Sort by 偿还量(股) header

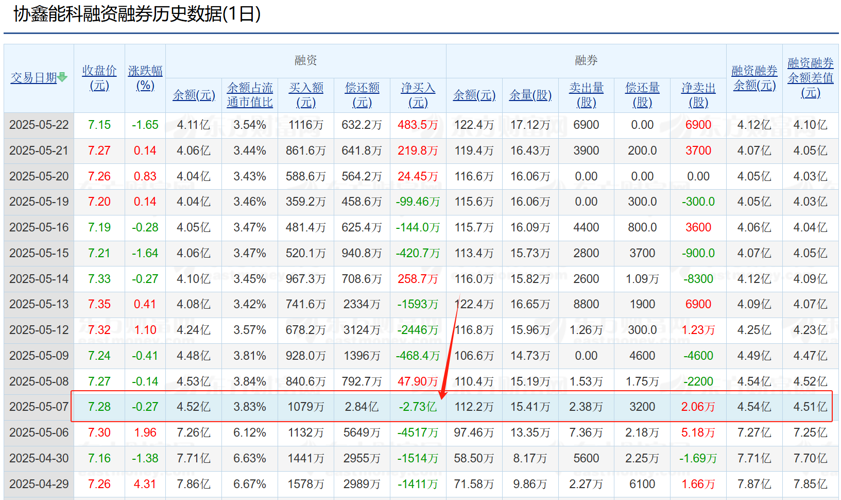click(642, 94)
